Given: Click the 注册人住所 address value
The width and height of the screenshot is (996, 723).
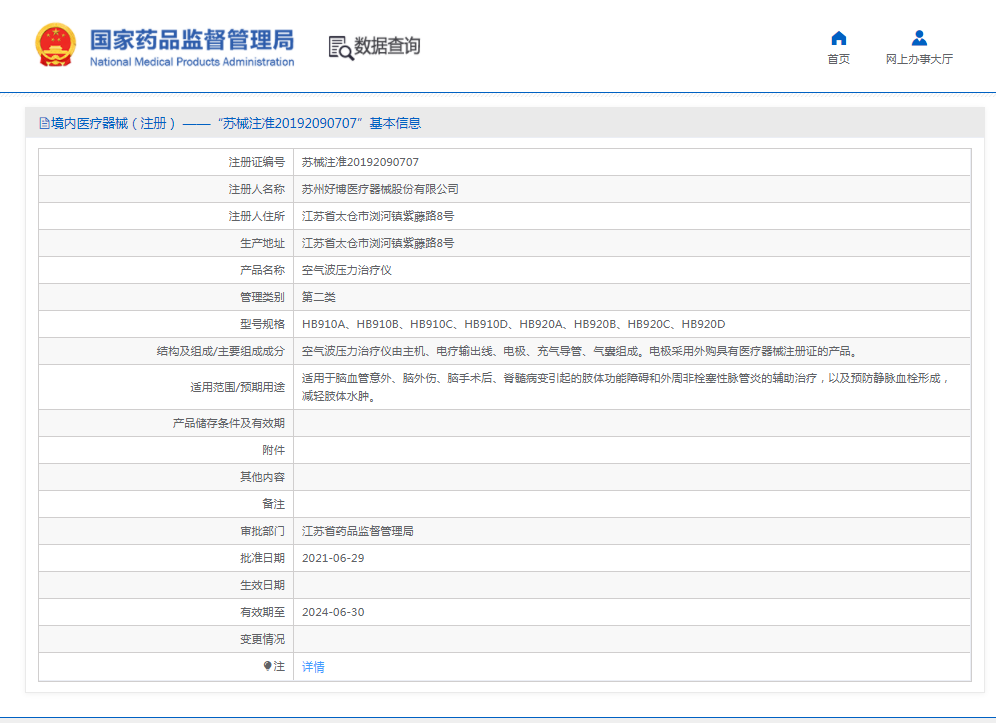Looking at the screenshot, I should pyautogui.click(x=378, y=216).
